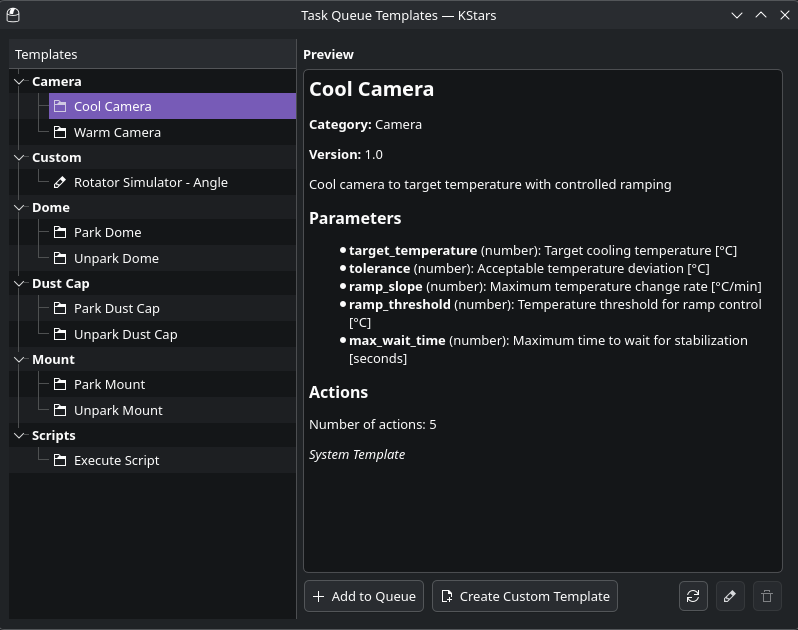Image resolution: width=798 pixels, height=630 pixels.
Task: Click the folder icon beside Warm Camera
Action: point(60,132)
